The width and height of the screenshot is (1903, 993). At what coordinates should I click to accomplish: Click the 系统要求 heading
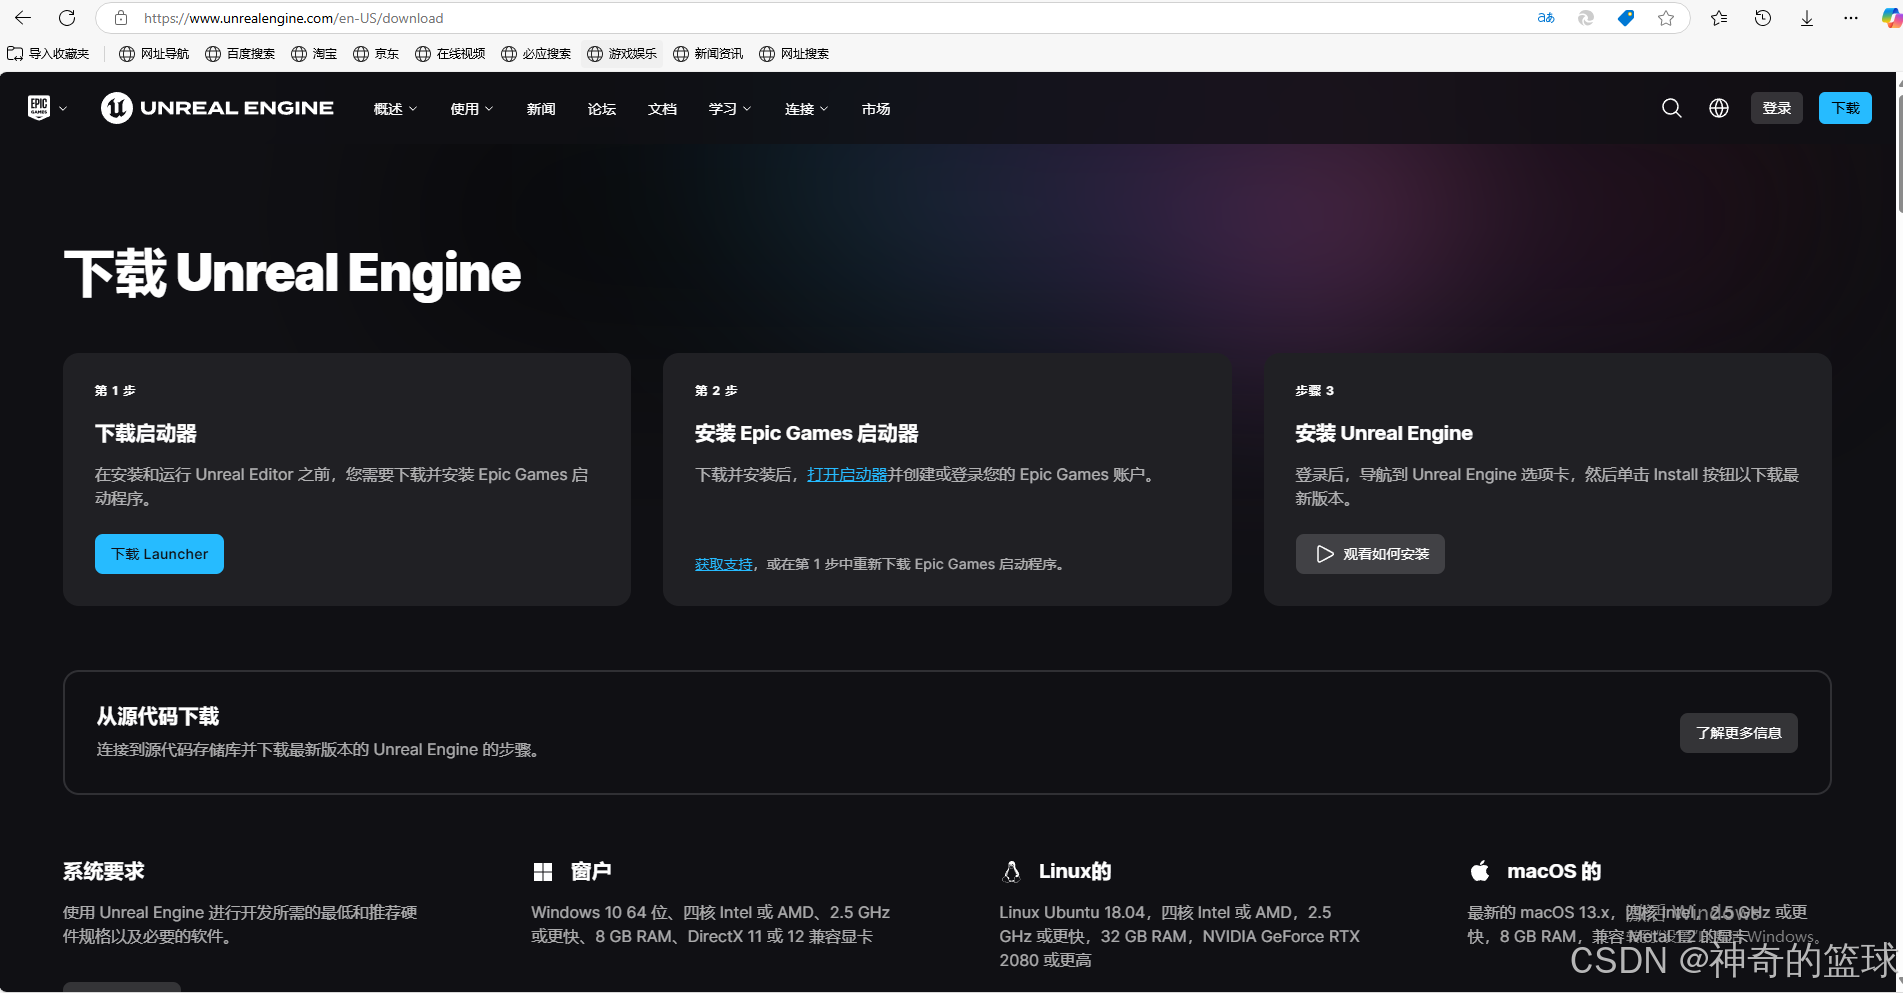104,872
